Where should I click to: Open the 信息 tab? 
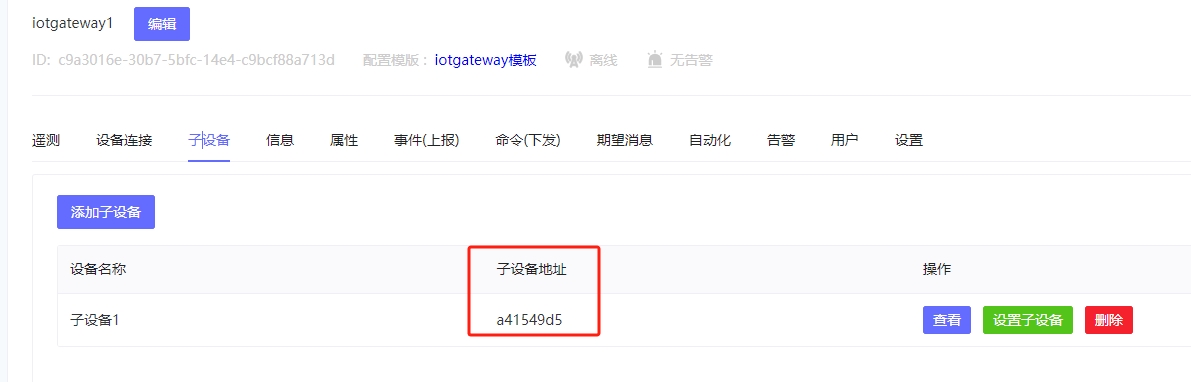(280, 140)
